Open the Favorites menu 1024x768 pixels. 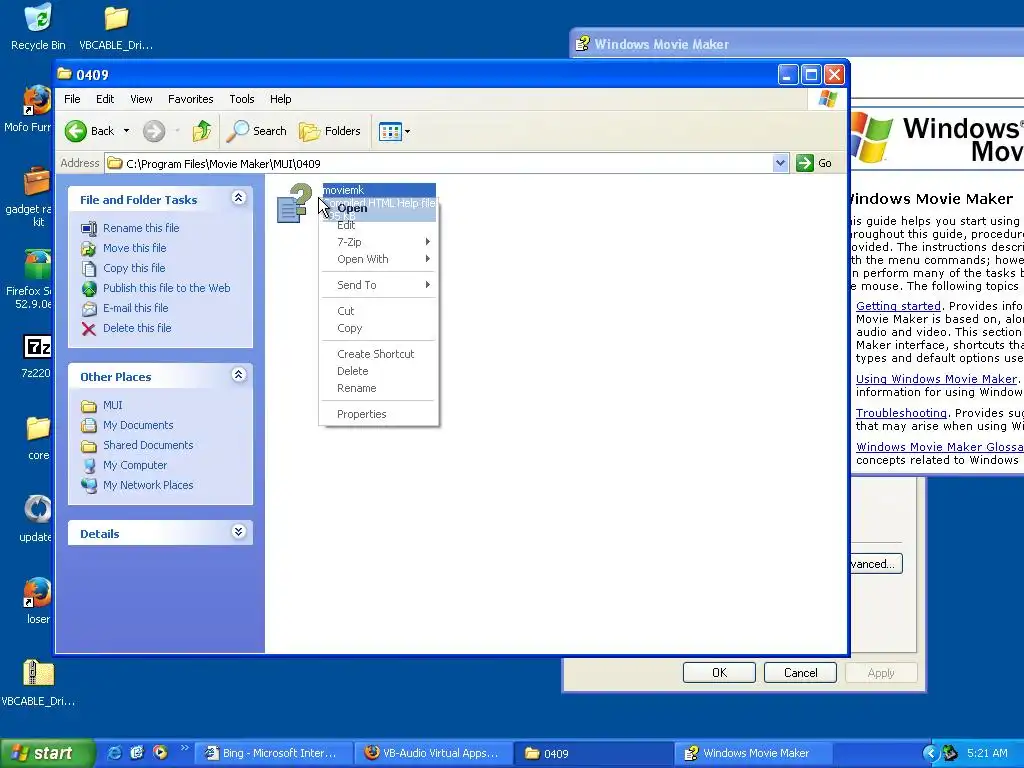(x=191, y=99)
